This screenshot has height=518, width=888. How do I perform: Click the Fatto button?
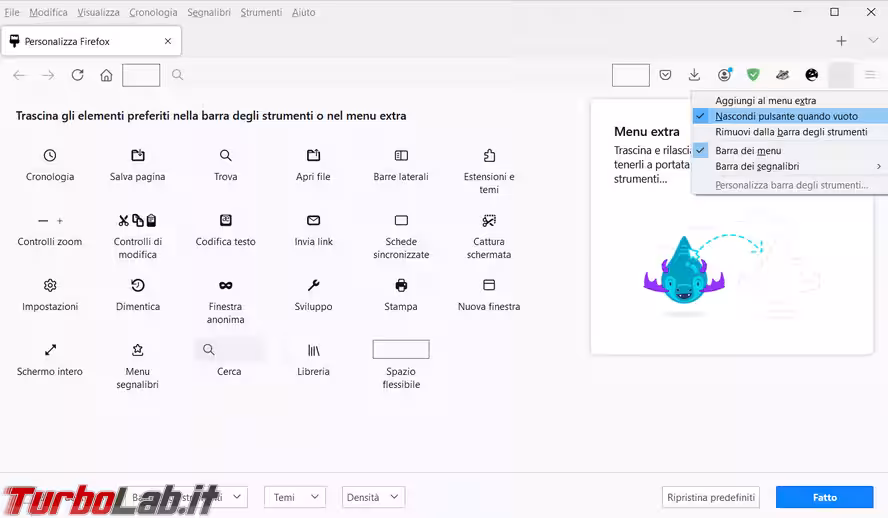coord(825,497)
